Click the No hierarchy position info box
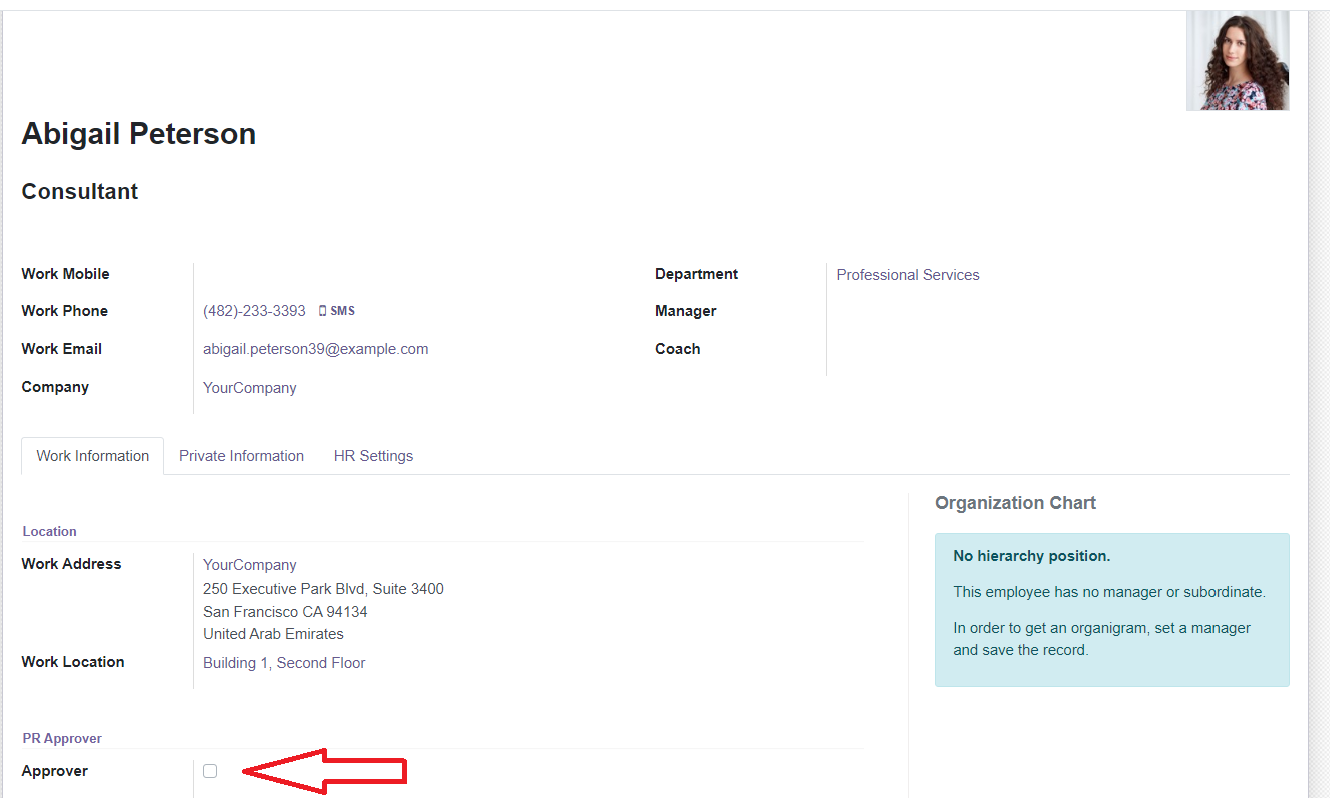1330x798 pixels. [x=1111, y=609]
